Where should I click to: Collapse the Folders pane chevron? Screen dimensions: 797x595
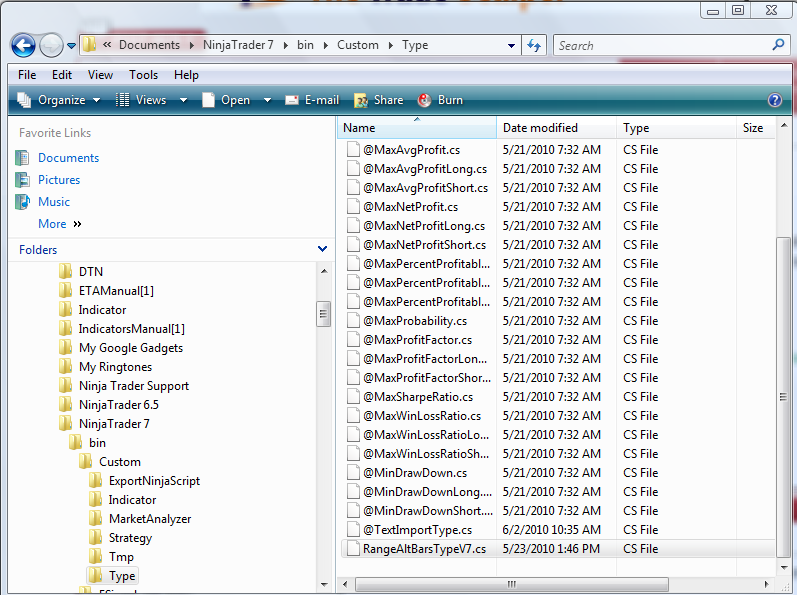click(x=322, y=249)
